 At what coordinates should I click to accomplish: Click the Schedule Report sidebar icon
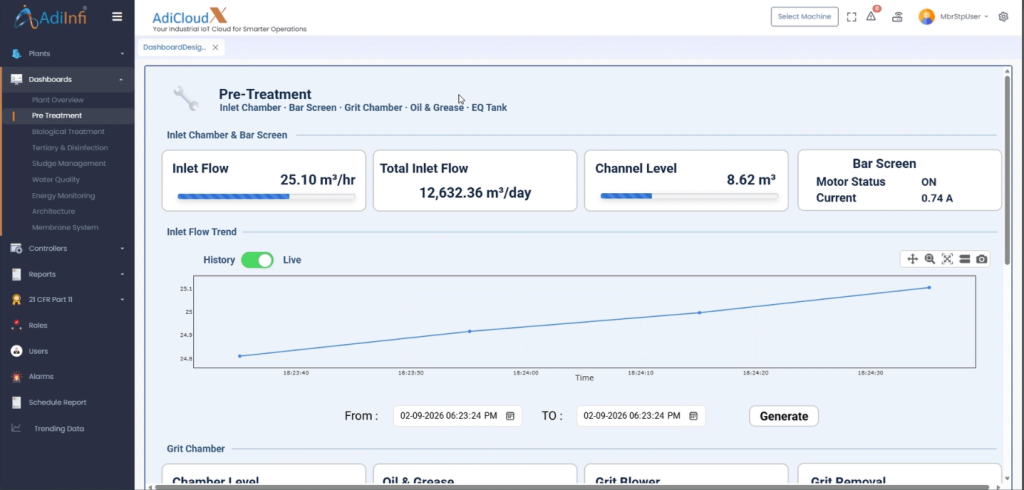[16, 402]
